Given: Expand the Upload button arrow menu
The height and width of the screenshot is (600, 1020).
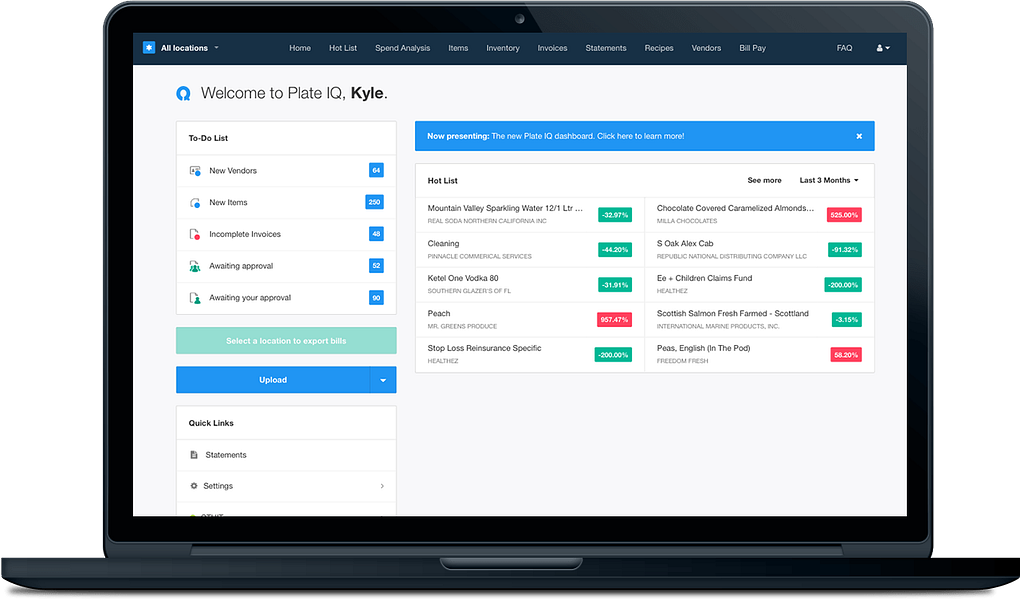Looking at the screenshot, I should tap(383, 380).
